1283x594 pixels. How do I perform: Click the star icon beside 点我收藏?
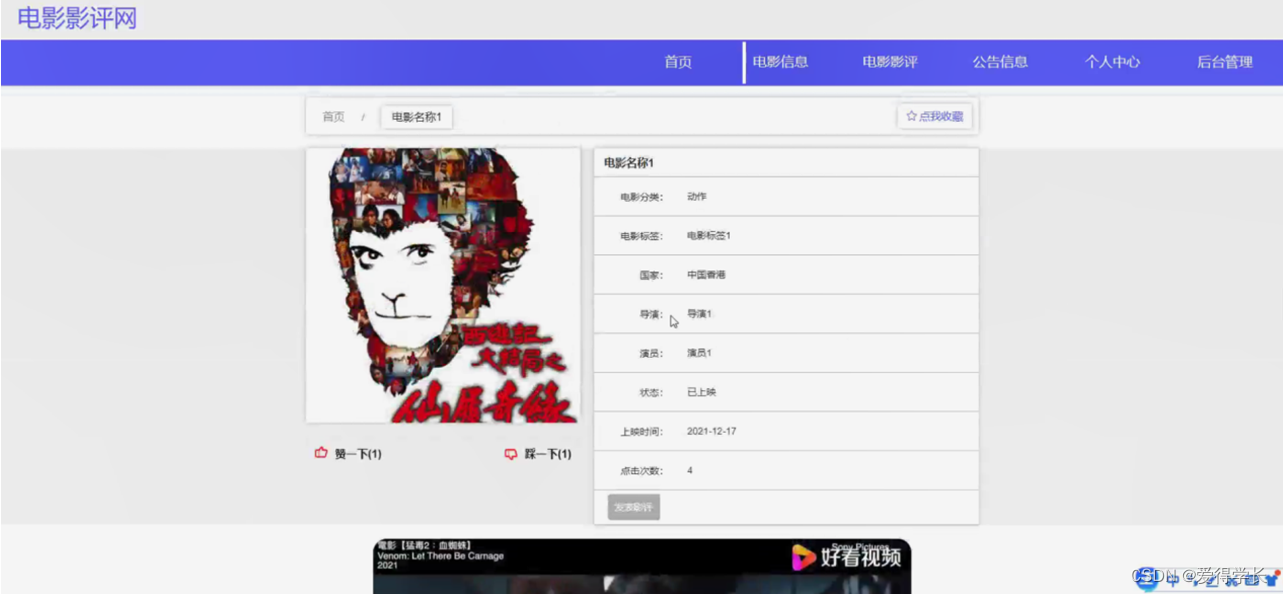(x=911, y=116)
